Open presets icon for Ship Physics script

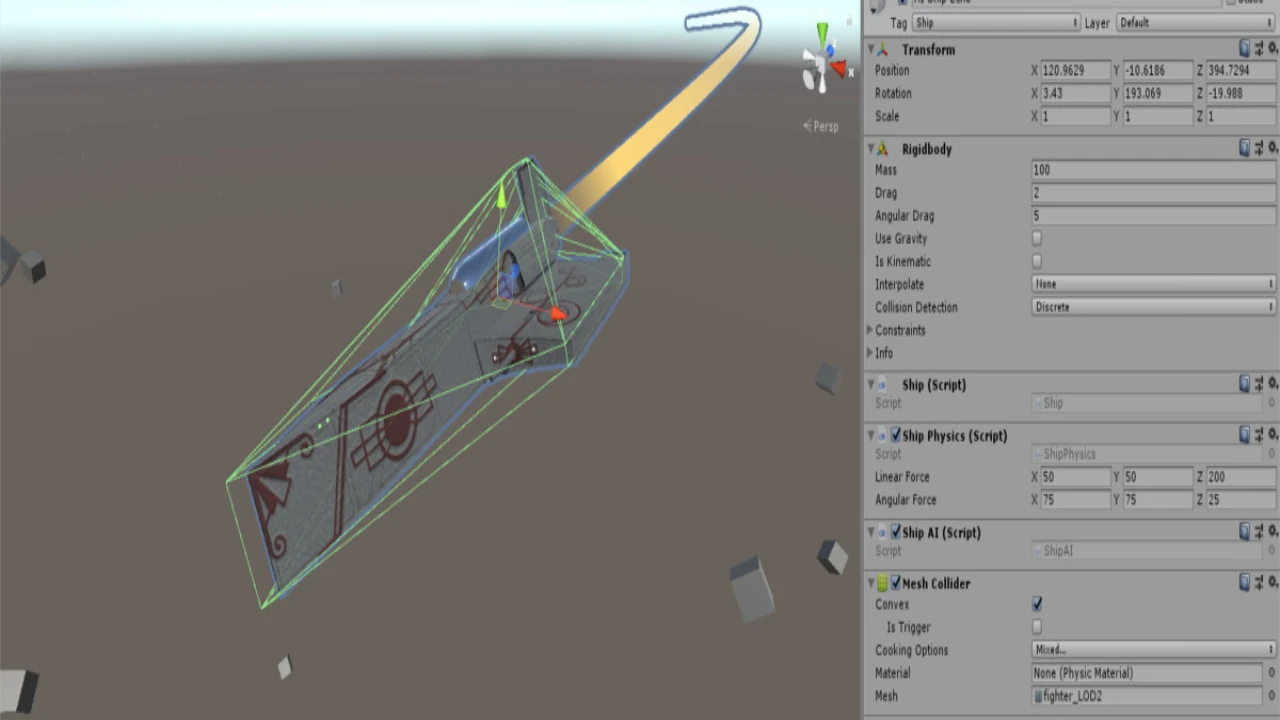click(x=1259, y=435)
